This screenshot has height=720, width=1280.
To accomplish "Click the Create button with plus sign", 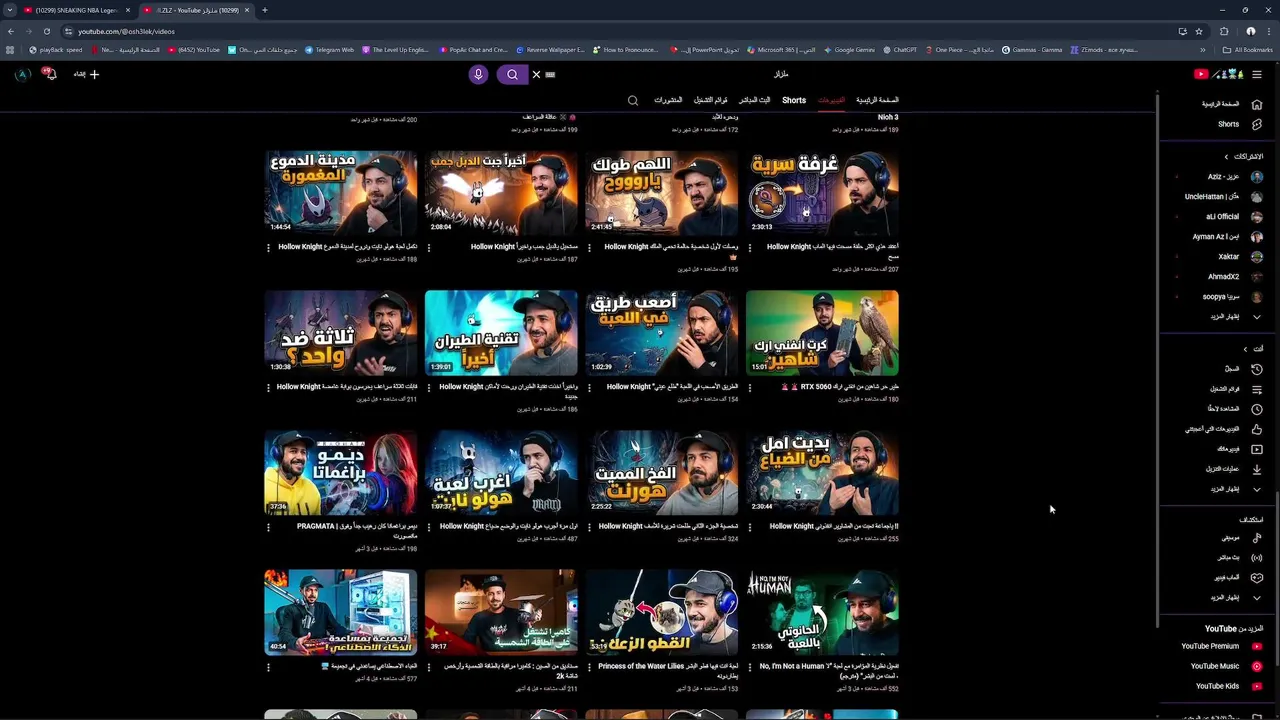I will tap(86, 74).
